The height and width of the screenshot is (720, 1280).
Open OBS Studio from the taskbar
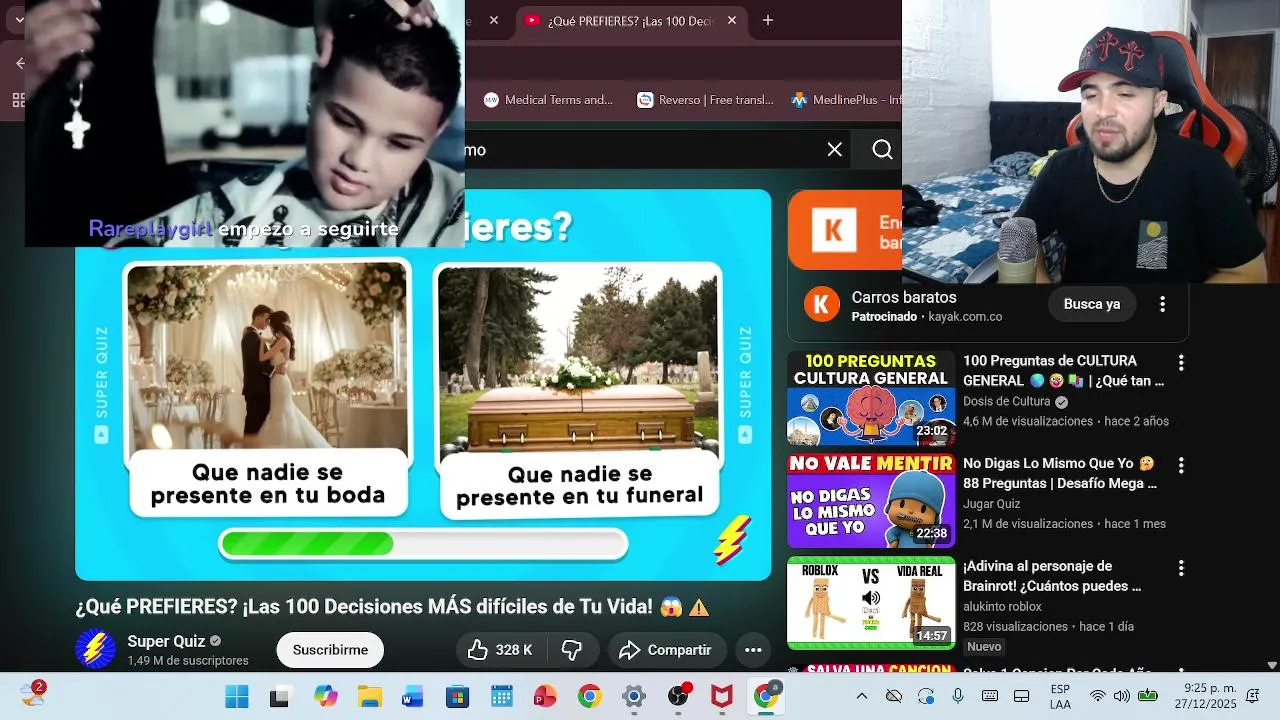tap(679, 696)
